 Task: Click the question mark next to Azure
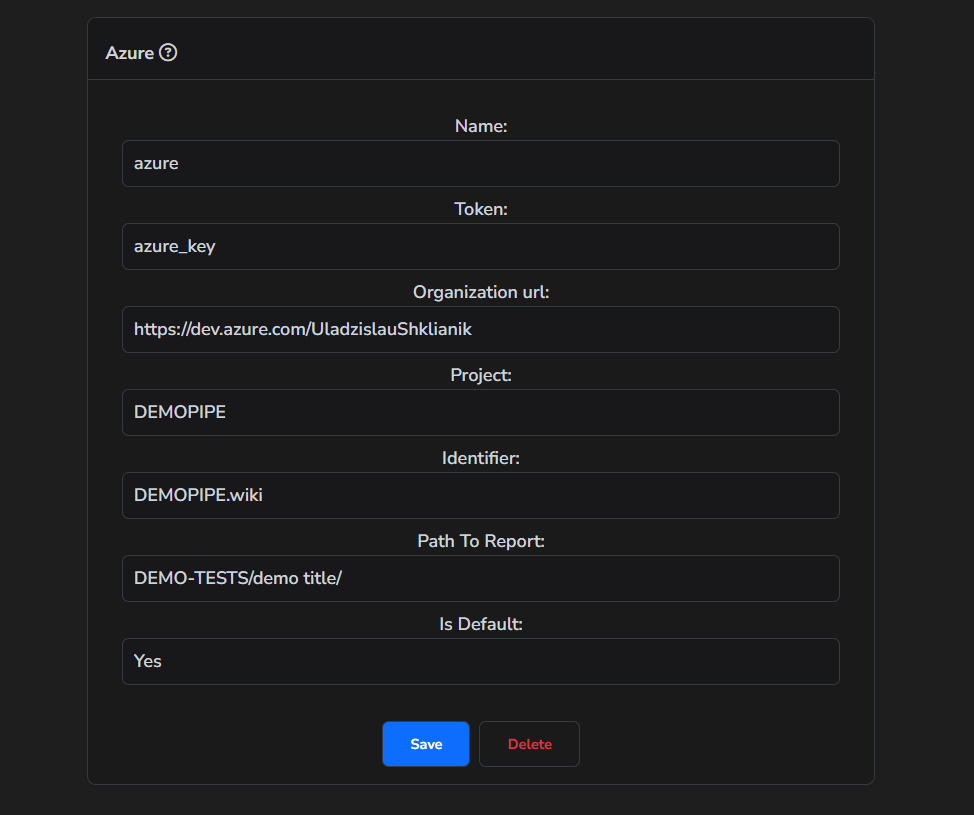167,52
